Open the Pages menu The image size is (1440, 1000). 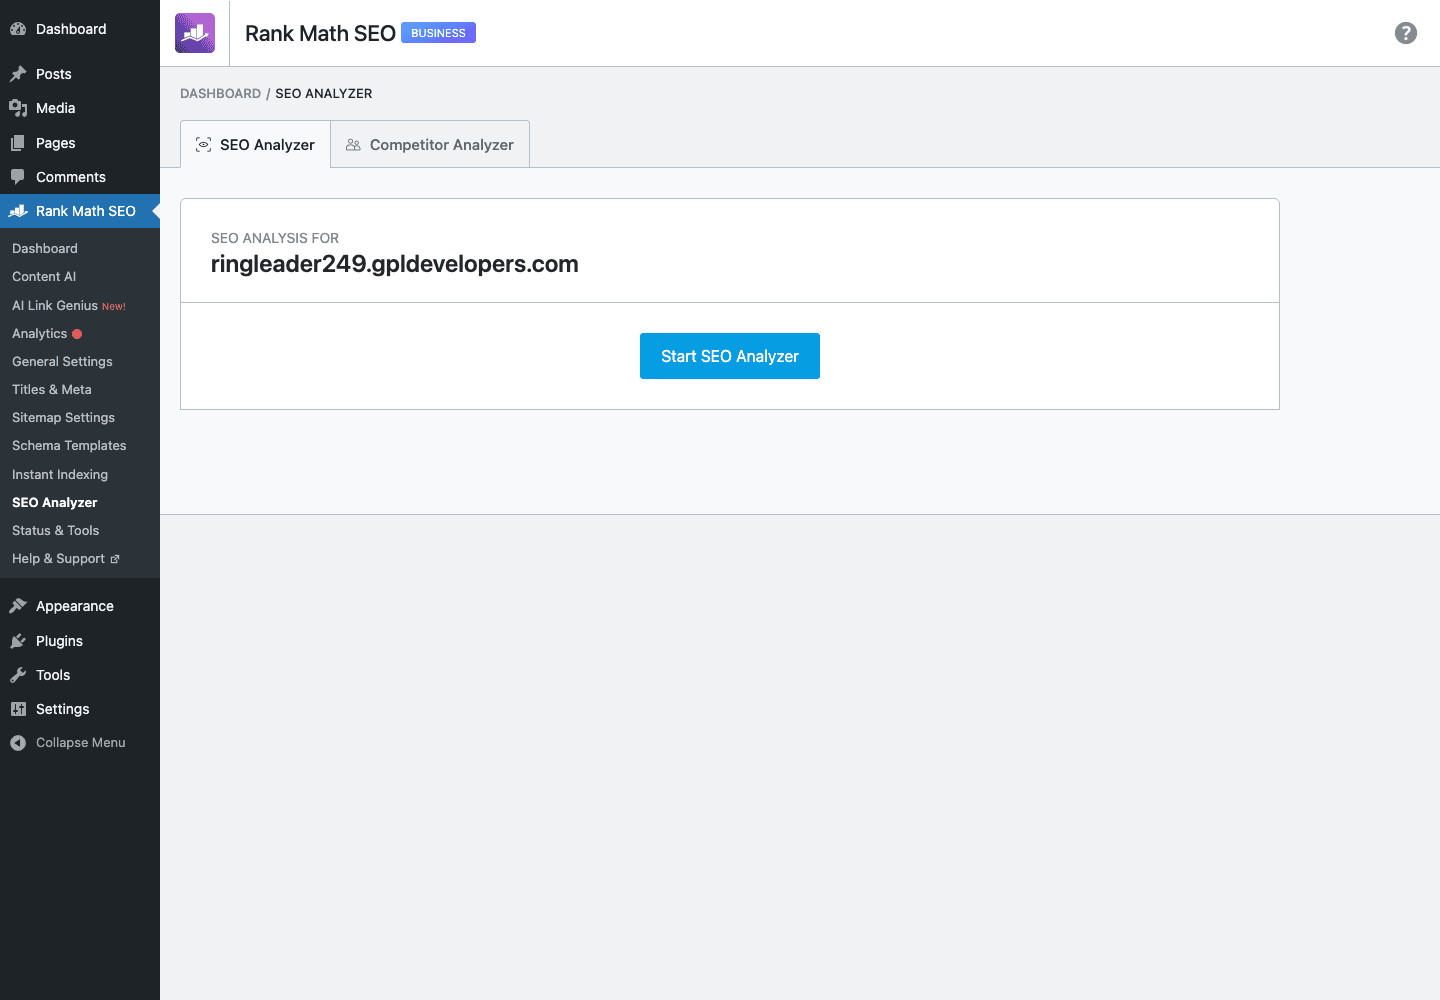coord(80,143)
